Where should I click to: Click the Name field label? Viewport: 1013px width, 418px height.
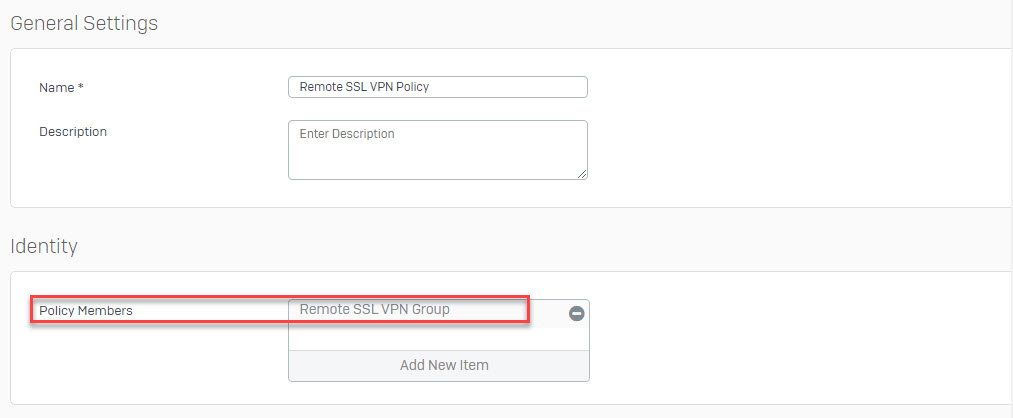56,87
